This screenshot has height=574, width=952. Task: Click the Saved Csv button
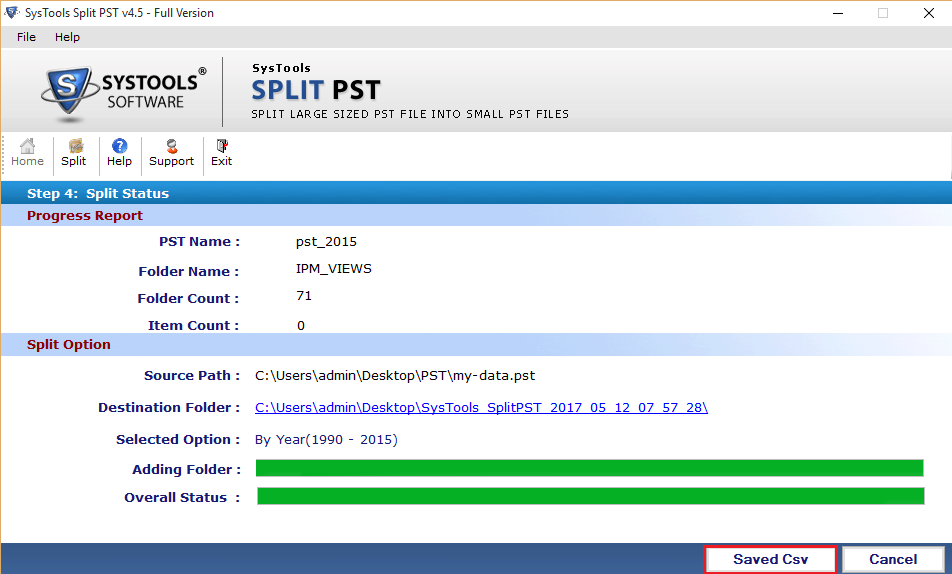click(x=770, y=559)
